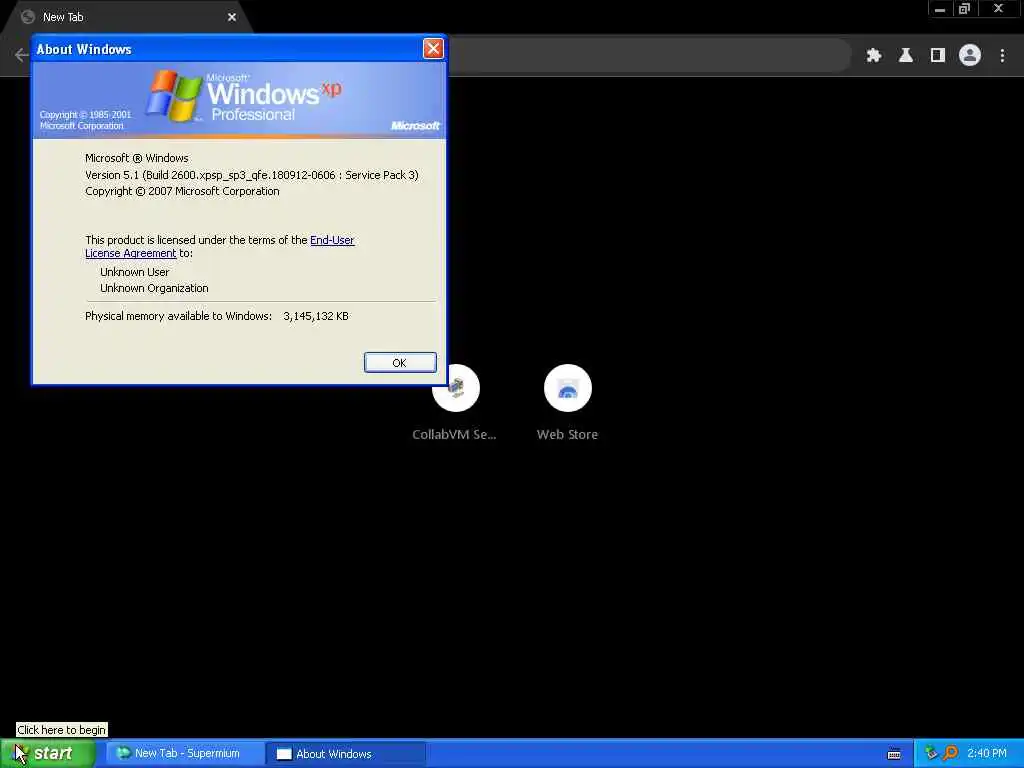Open the profile avatar menu
1024x768 pixels.
tap(970, 56)
